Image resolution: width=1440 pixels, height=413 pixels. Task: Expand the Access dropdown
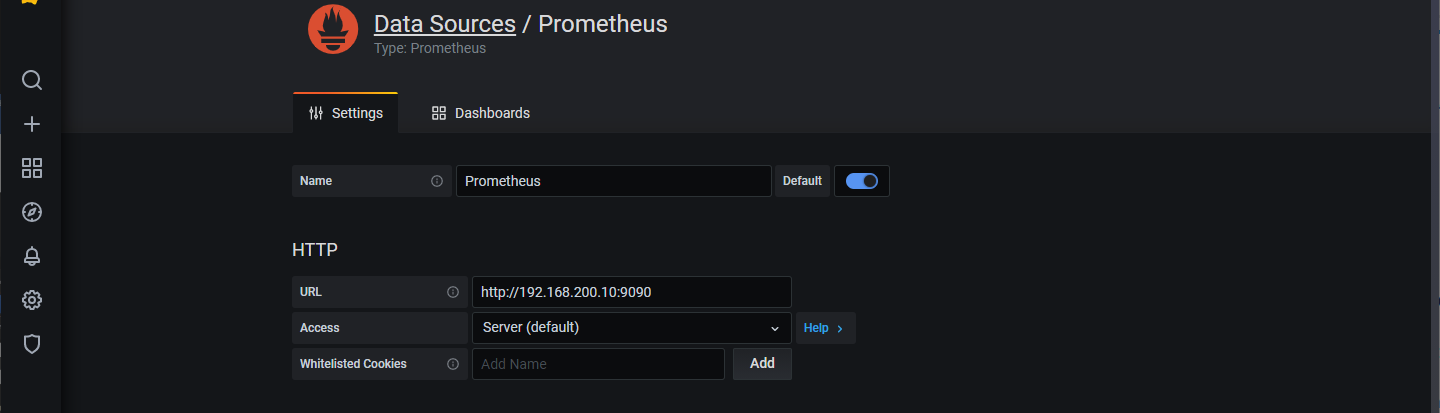[x=631, y=328]
